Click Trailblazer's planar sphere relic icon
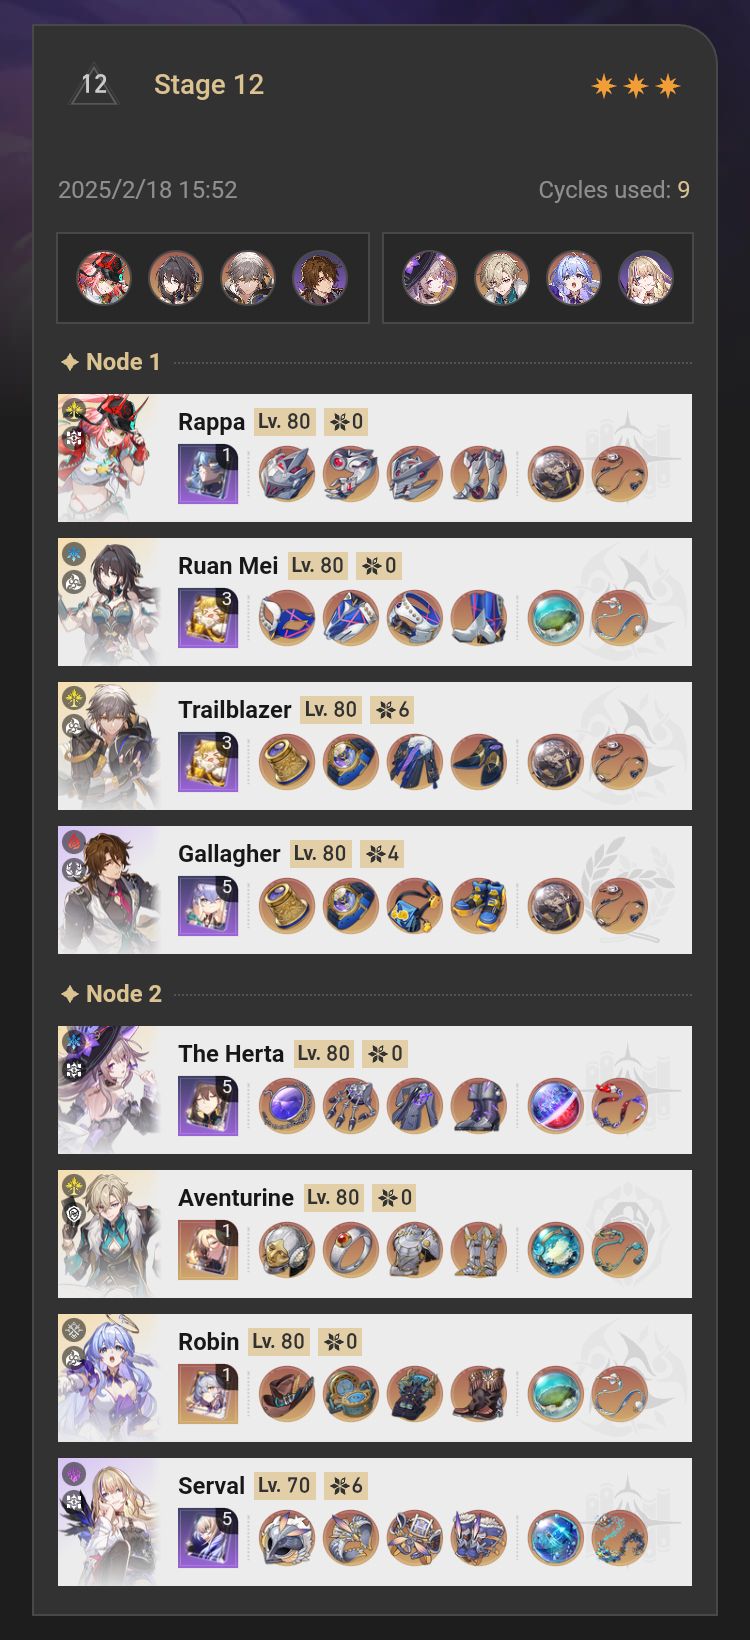This screenshot has width=750, height=1640. (555, 762)
